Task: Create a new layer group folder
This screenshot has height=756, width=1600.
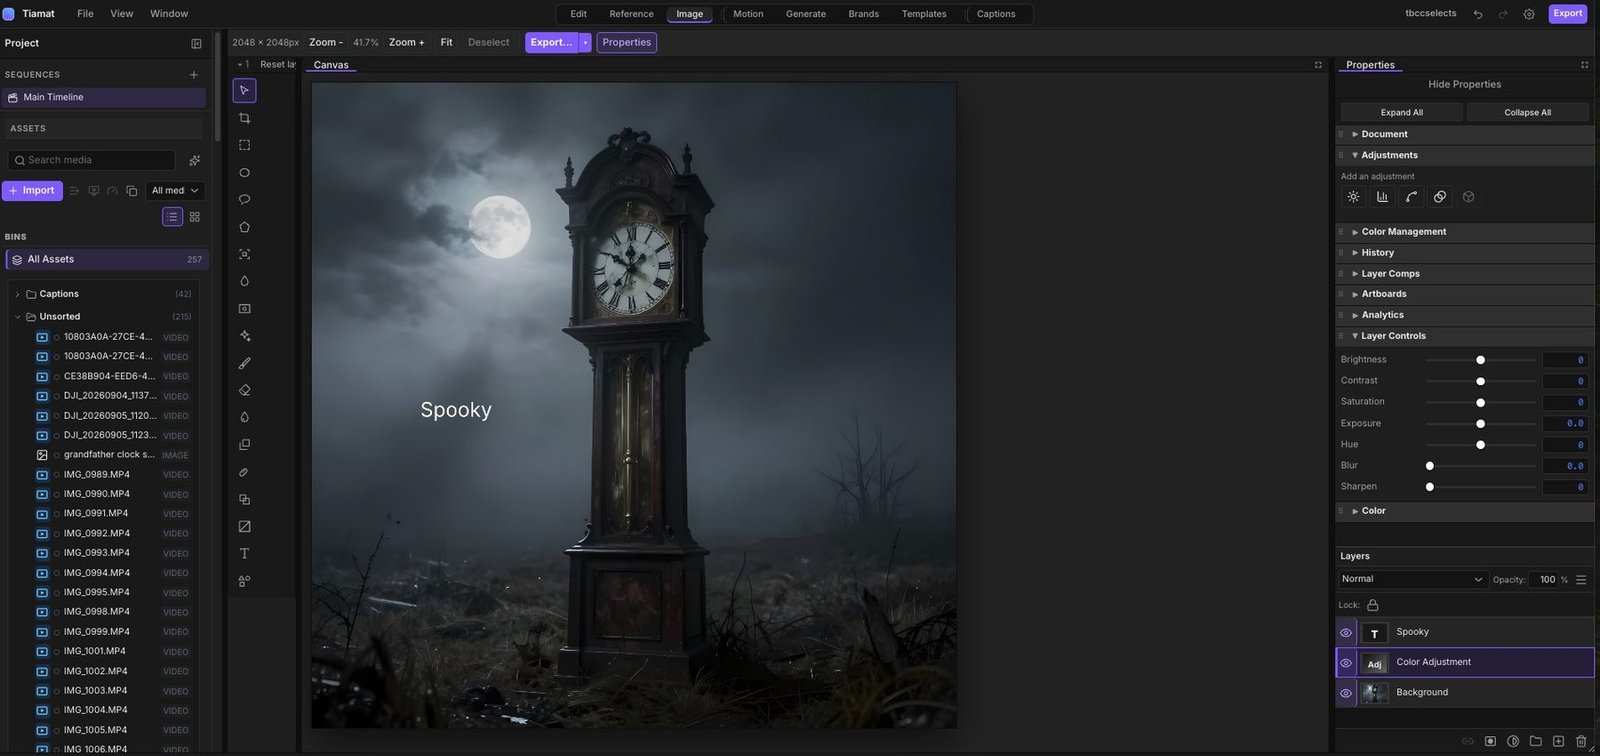Action: pyautogui.click(x=1536, y=741)
